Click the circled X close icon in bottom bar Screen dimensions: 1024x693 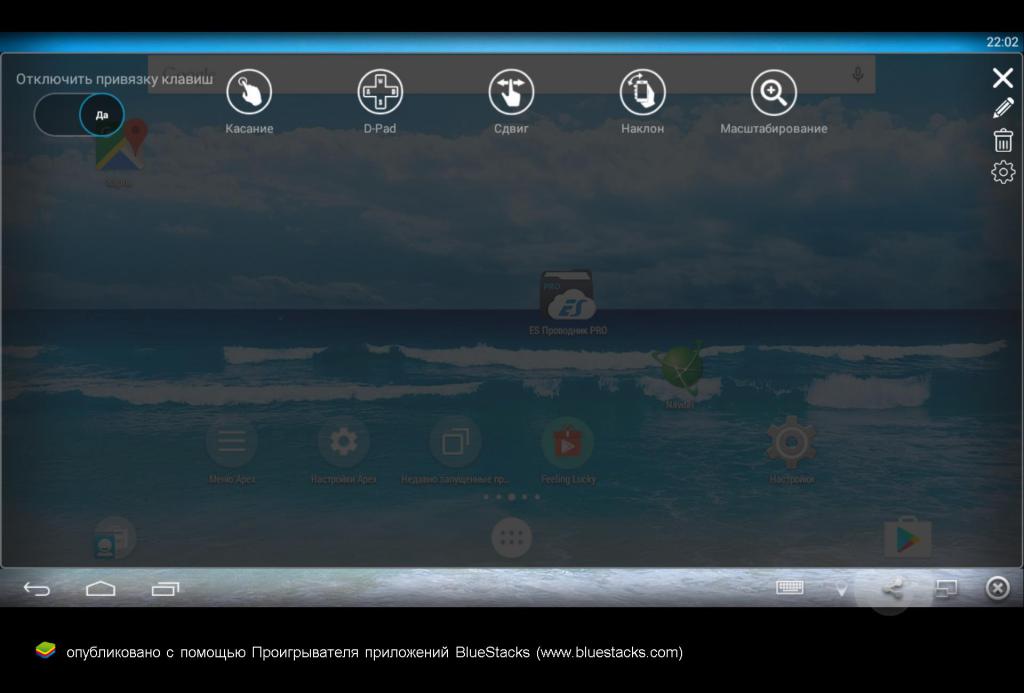click(x=997, y=588)
